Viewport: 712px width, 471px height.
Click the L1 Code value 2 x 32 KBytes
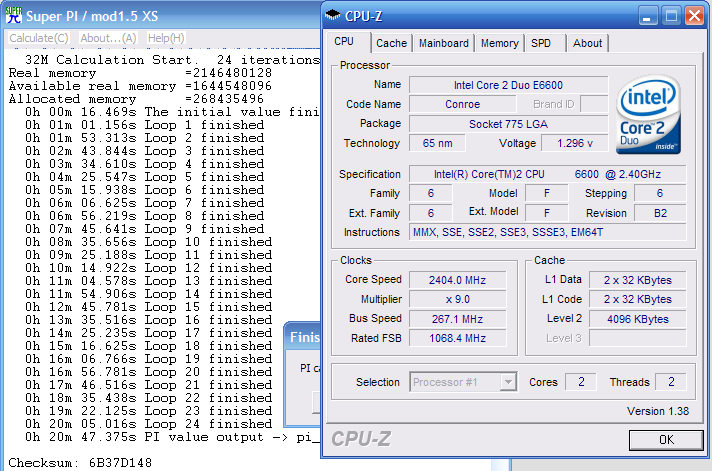click(638, 299)
